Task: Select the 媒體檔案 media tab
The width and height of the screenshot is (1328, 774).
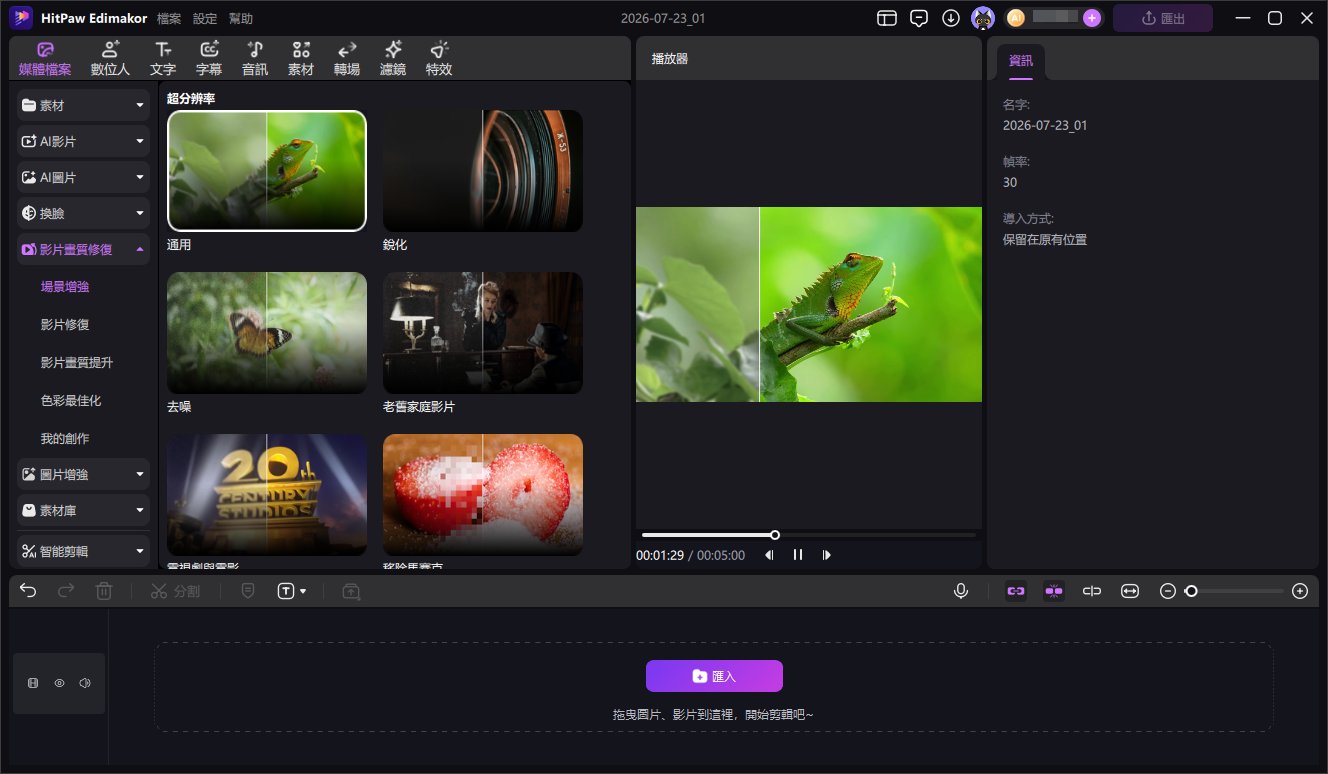Action: [x=45, y=59]
